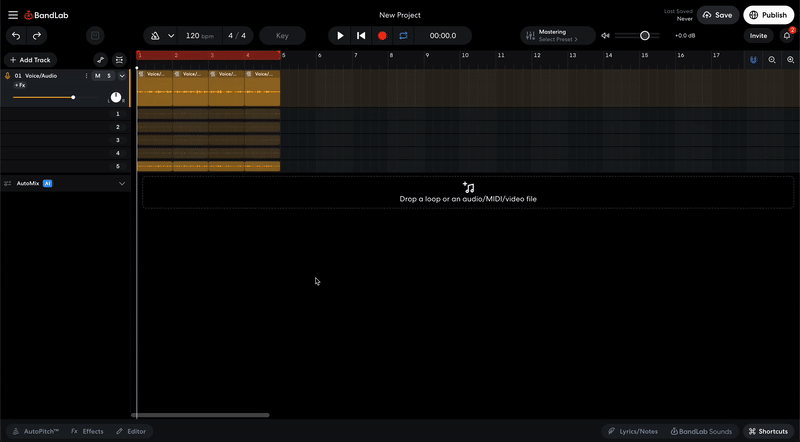Image resolution: width=800 pixels, height=442 pixels.
Task: Open the hamburger main menu
Action: point(13,15)
